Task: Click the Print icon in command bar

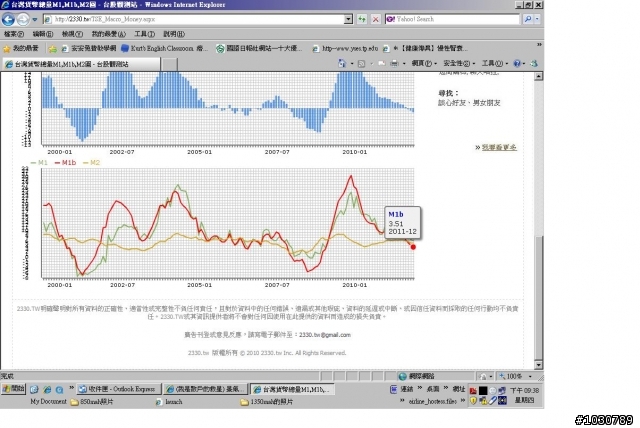Action: click(394, 63)
